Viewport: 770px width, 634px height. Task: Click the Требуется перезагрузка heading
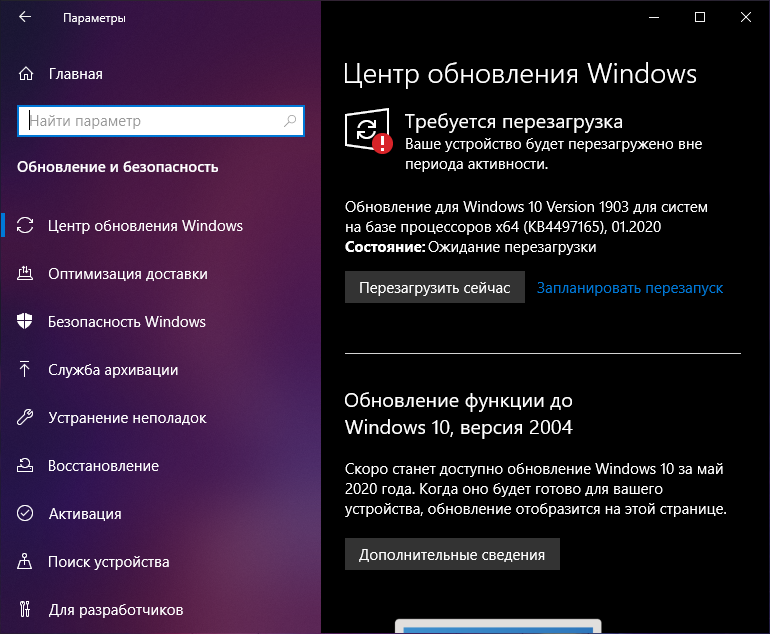(x=514, y=121)
